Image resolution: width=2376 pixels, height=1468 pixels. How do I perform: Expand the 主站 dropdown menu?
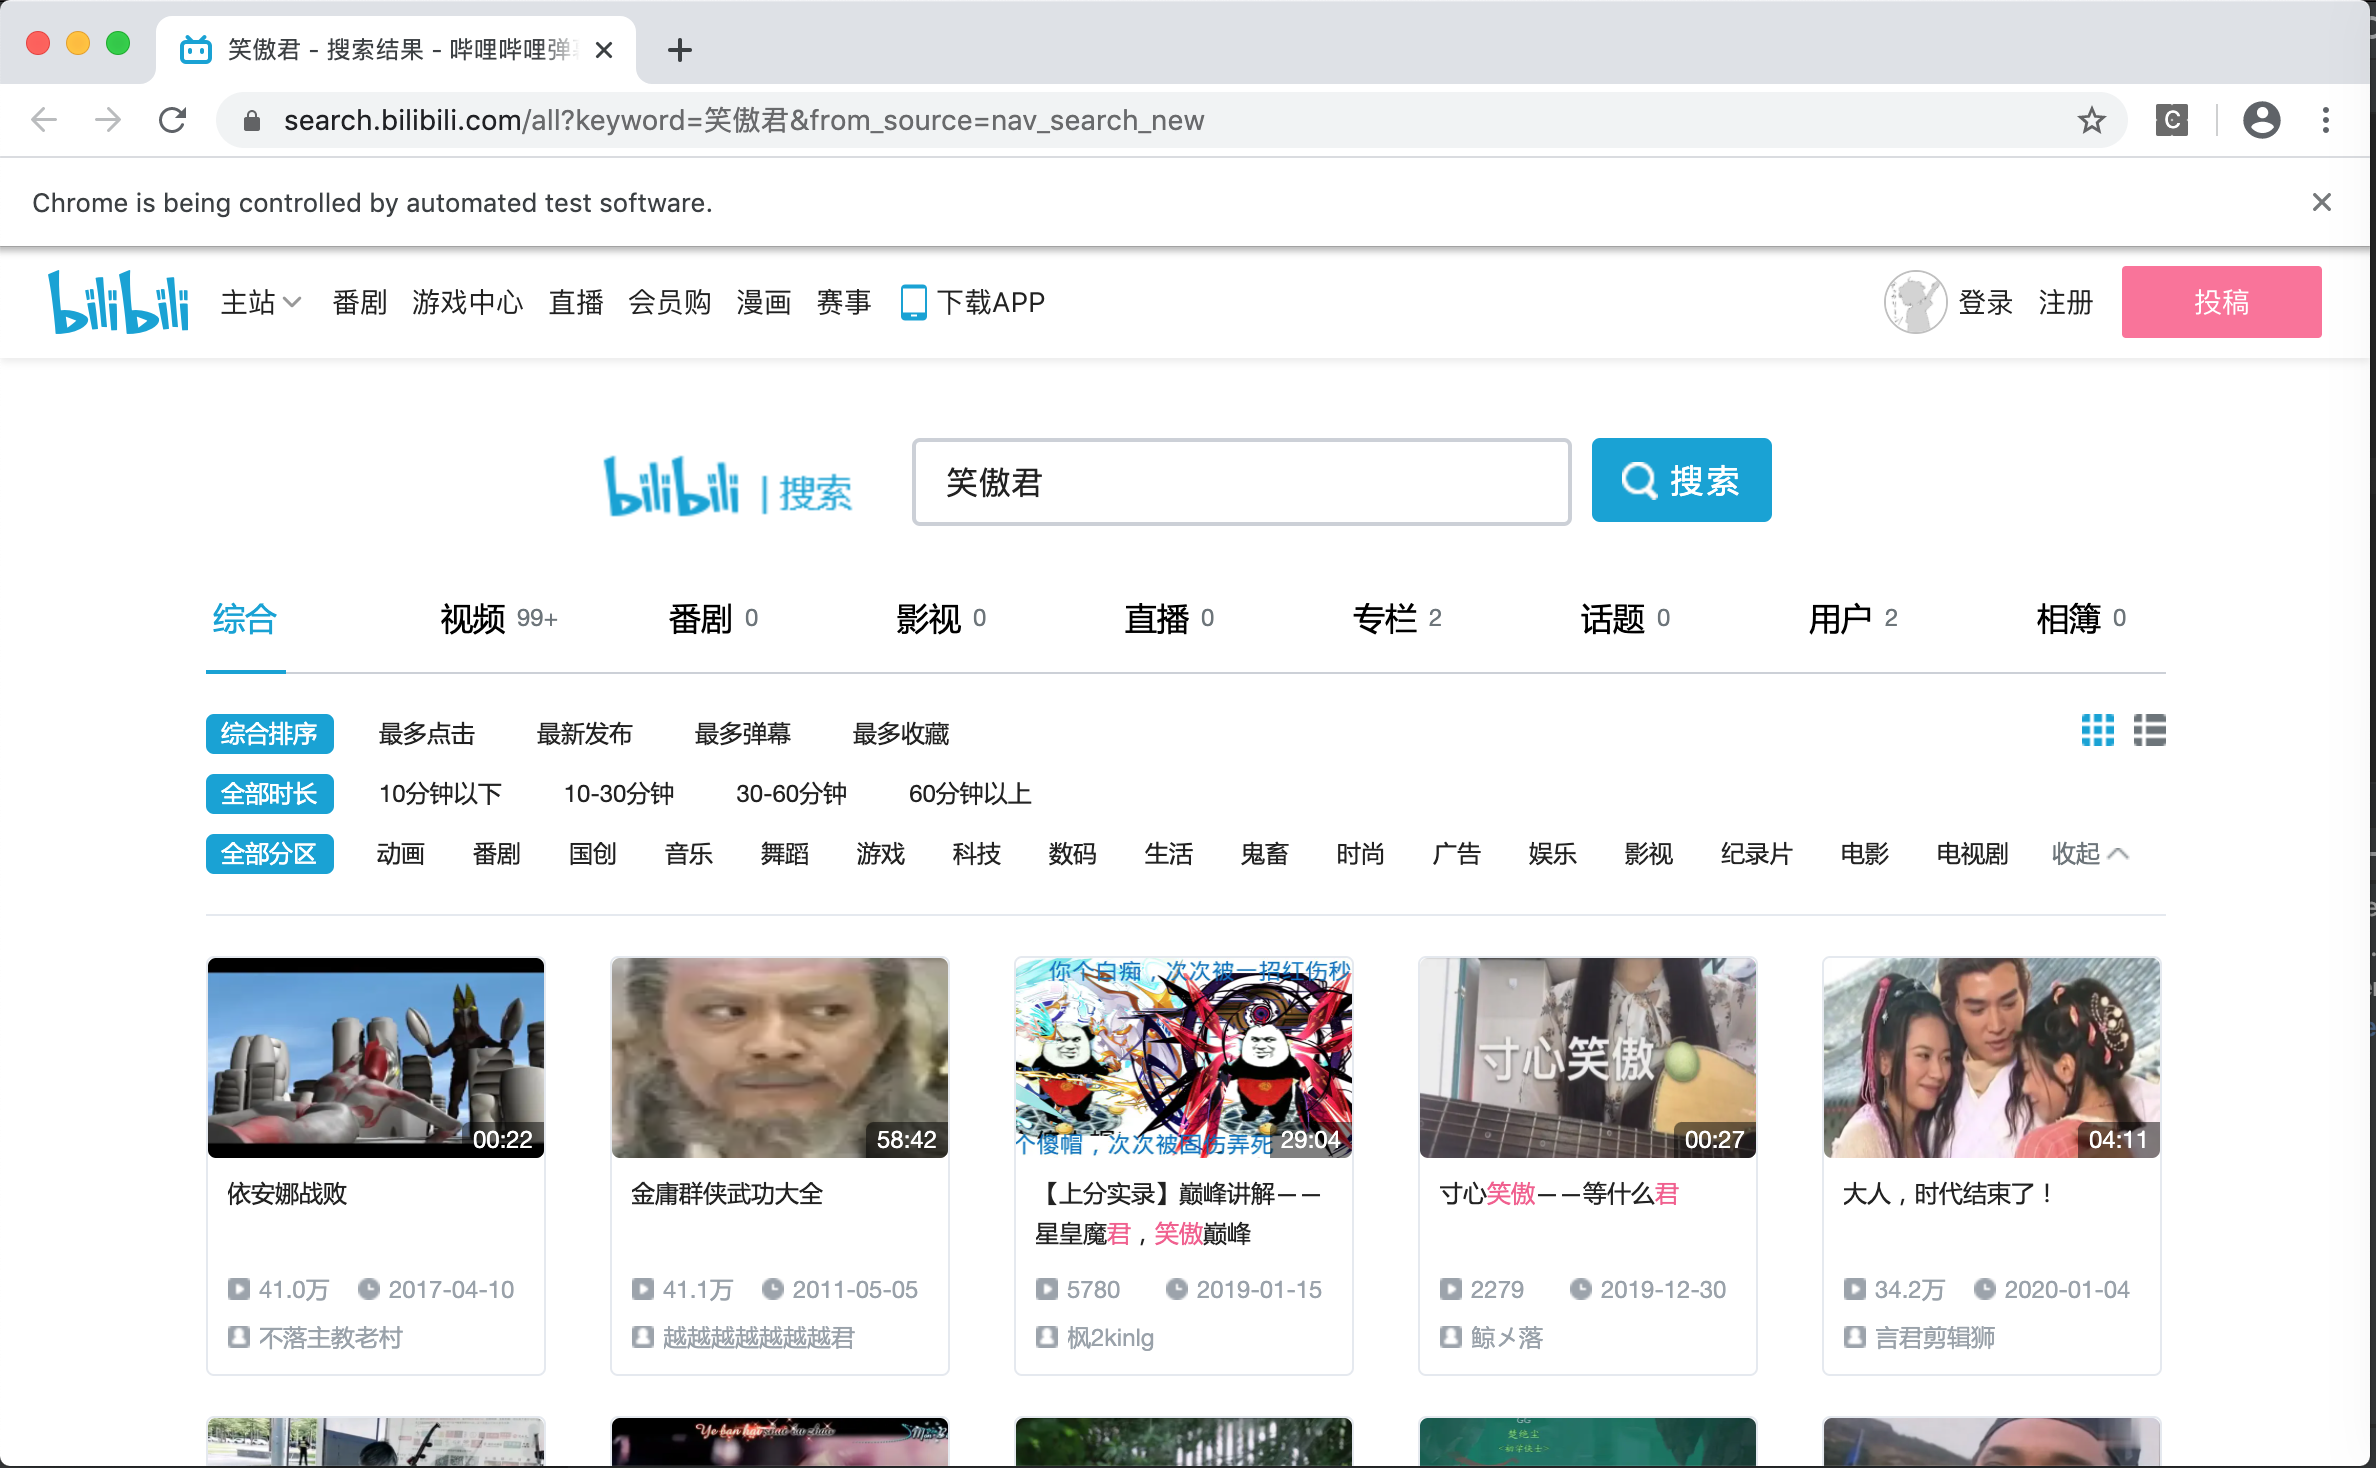point(260,302)
